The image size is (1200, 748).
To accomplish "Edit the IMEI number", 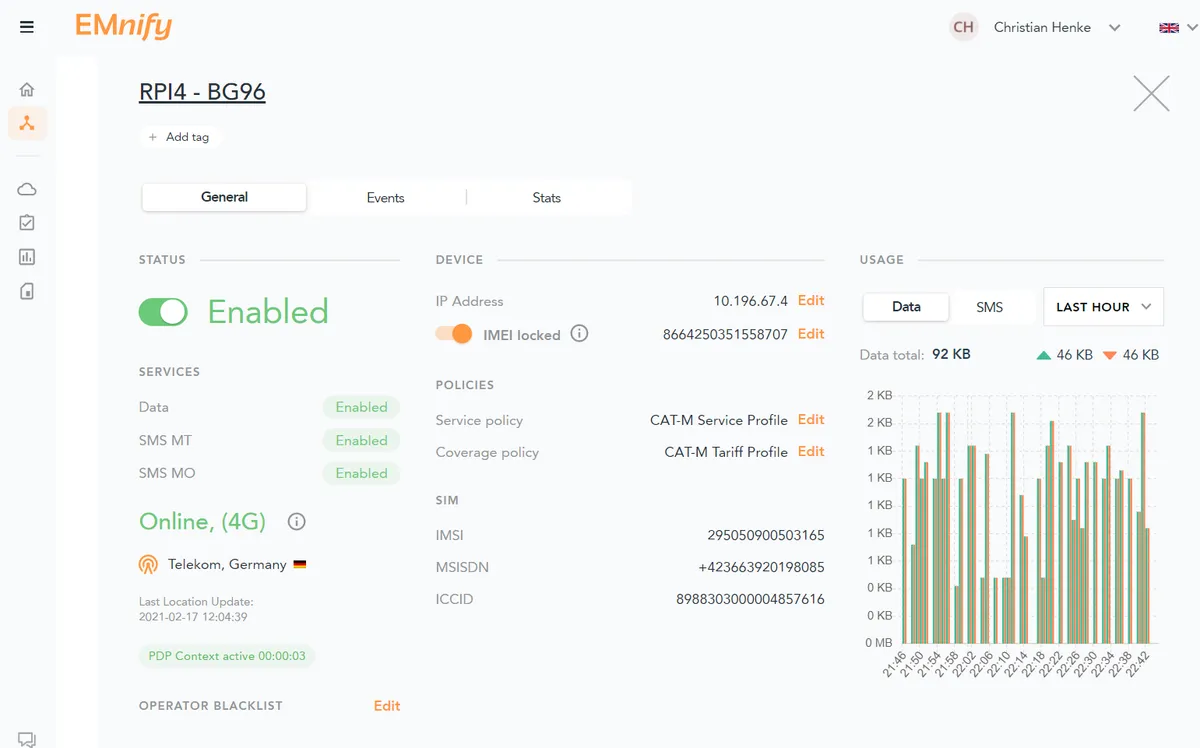I will coord(811,334).
